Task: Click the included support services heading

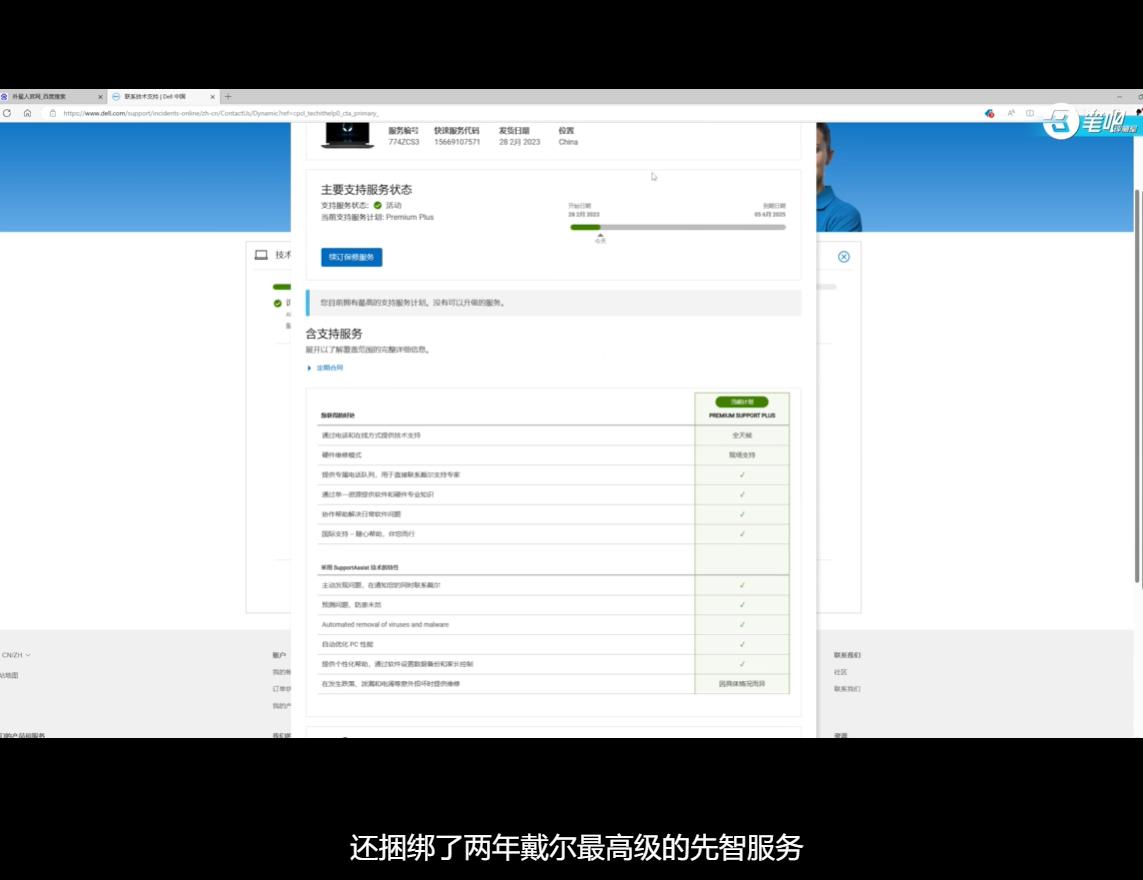Action: point(334,334)
